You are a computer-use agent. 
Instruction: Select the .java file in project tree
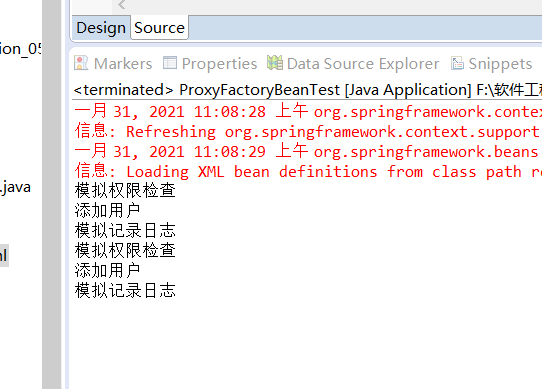click(x=16, y=187)
